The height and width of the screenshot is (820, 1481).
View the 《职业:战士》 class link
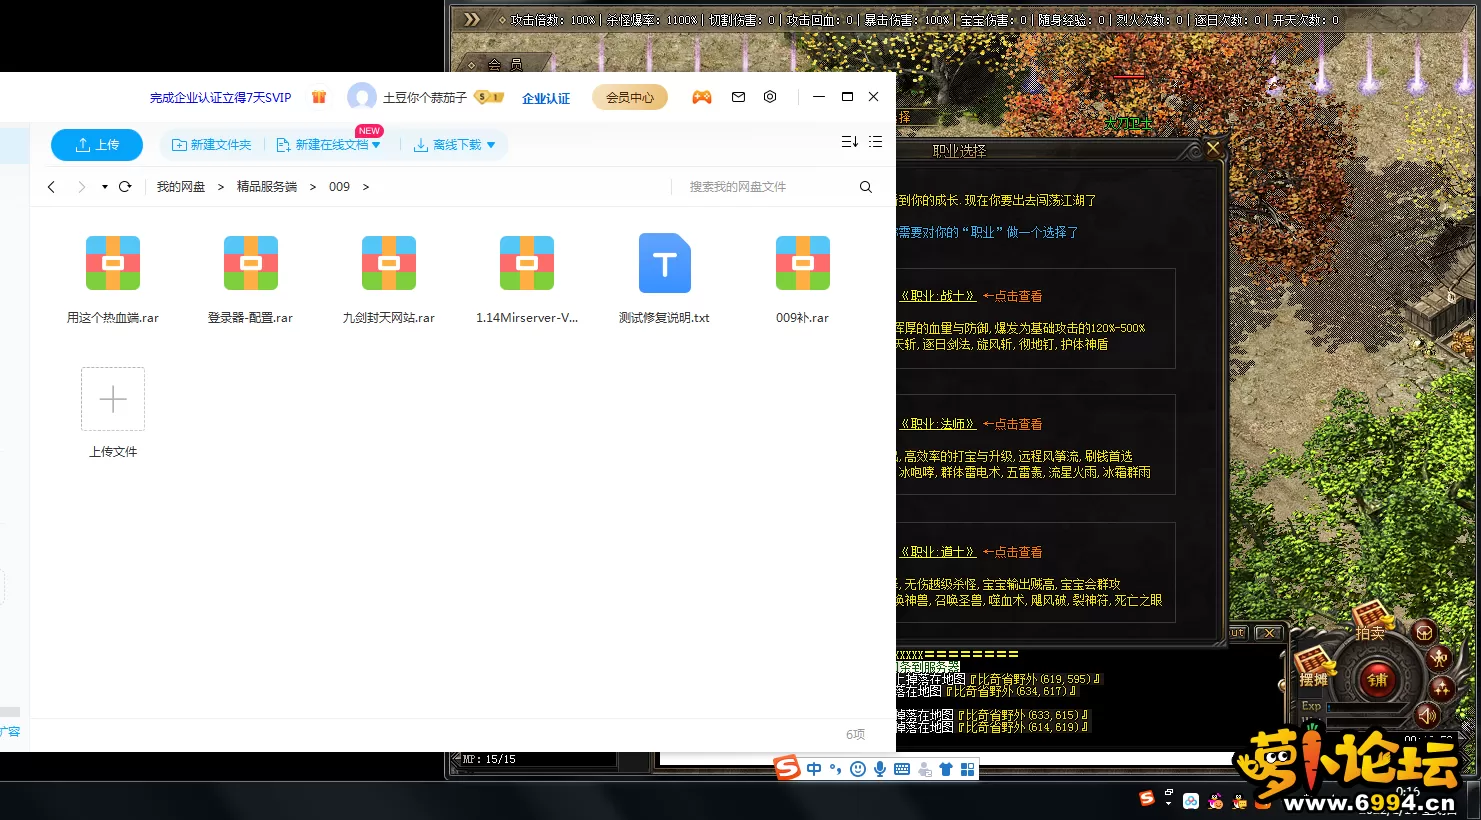pos(936,296)
